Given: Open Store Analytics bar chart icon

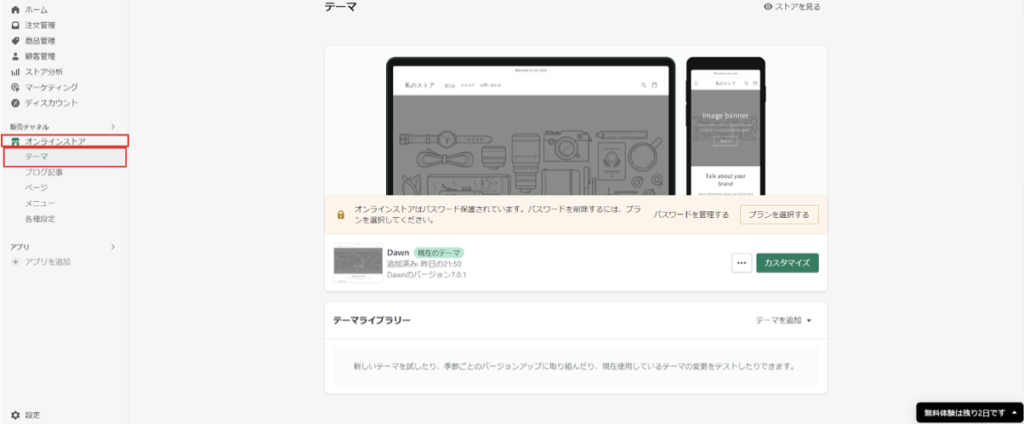Looking at the screenshot, I should (x=15, y=72).
